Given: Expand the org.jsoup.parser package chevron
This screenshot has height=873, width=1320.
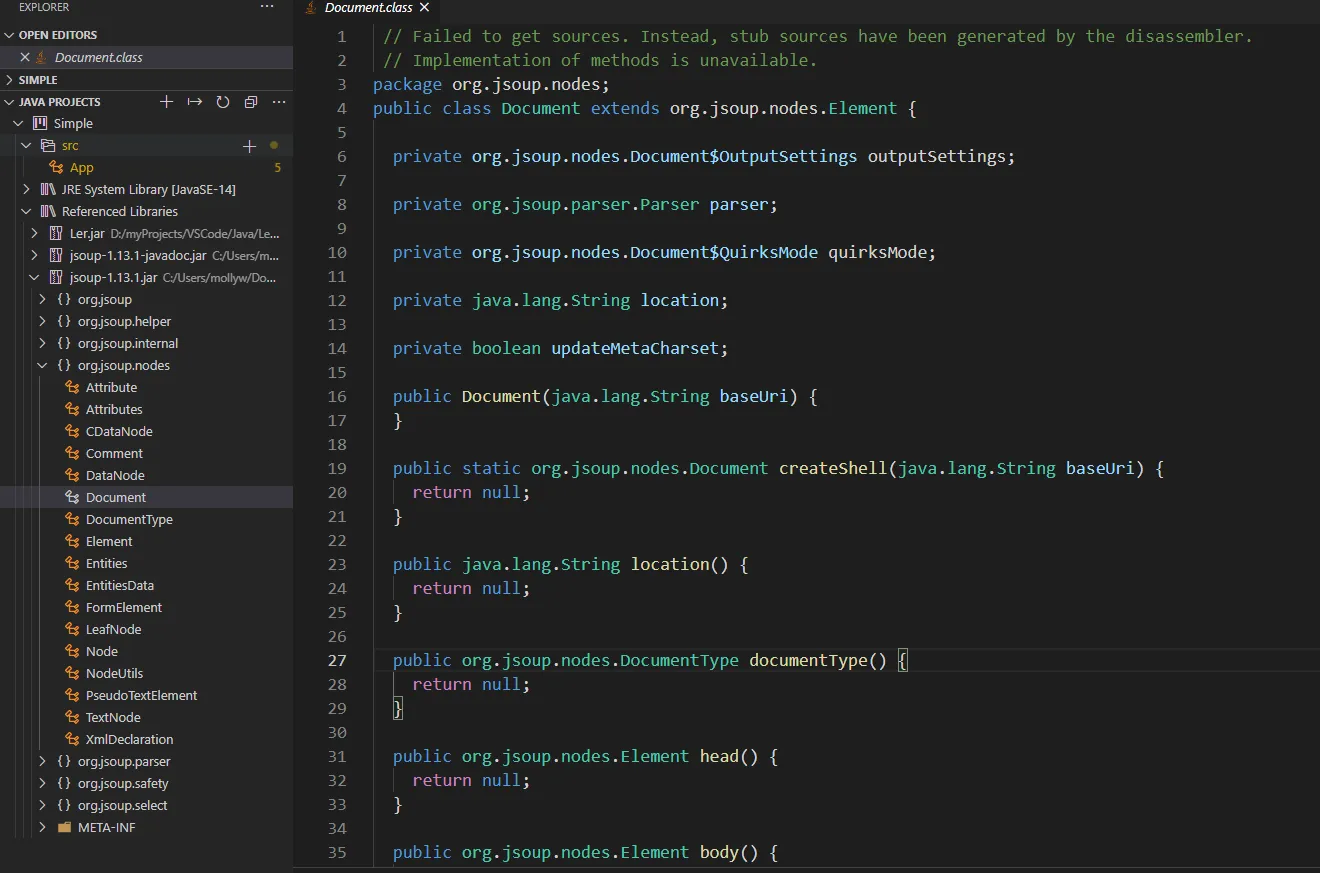Looking at the screenshot, I should 42,762.
